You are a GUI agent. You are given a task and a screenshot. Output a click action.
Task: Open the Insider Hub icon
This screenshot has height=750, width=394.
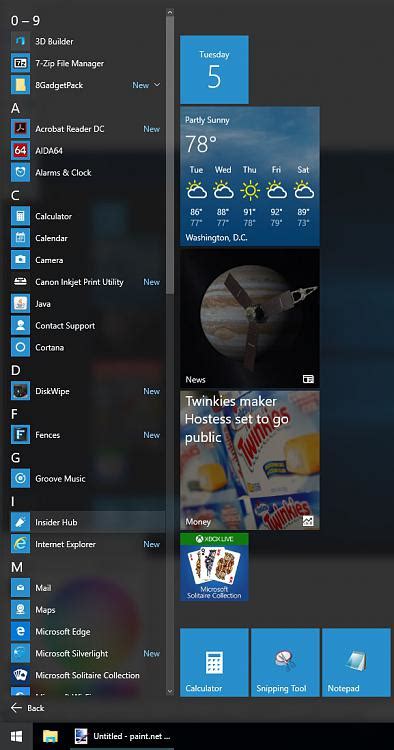click(20, 522)
